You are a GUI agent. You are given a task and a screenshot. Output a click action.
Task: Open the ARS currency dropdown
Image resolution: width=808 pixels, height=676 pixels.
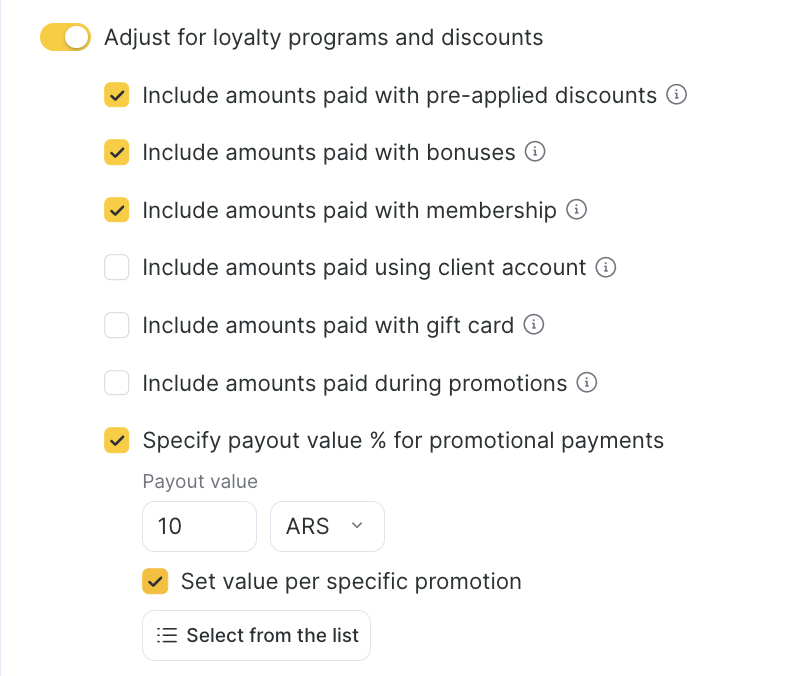point(327,526)
